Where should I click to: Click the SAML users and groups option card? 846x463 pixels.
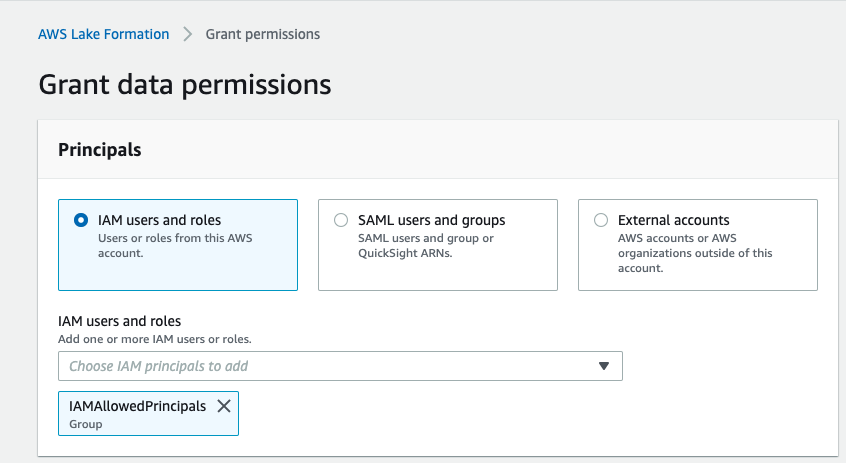click(x=438, y=245)
